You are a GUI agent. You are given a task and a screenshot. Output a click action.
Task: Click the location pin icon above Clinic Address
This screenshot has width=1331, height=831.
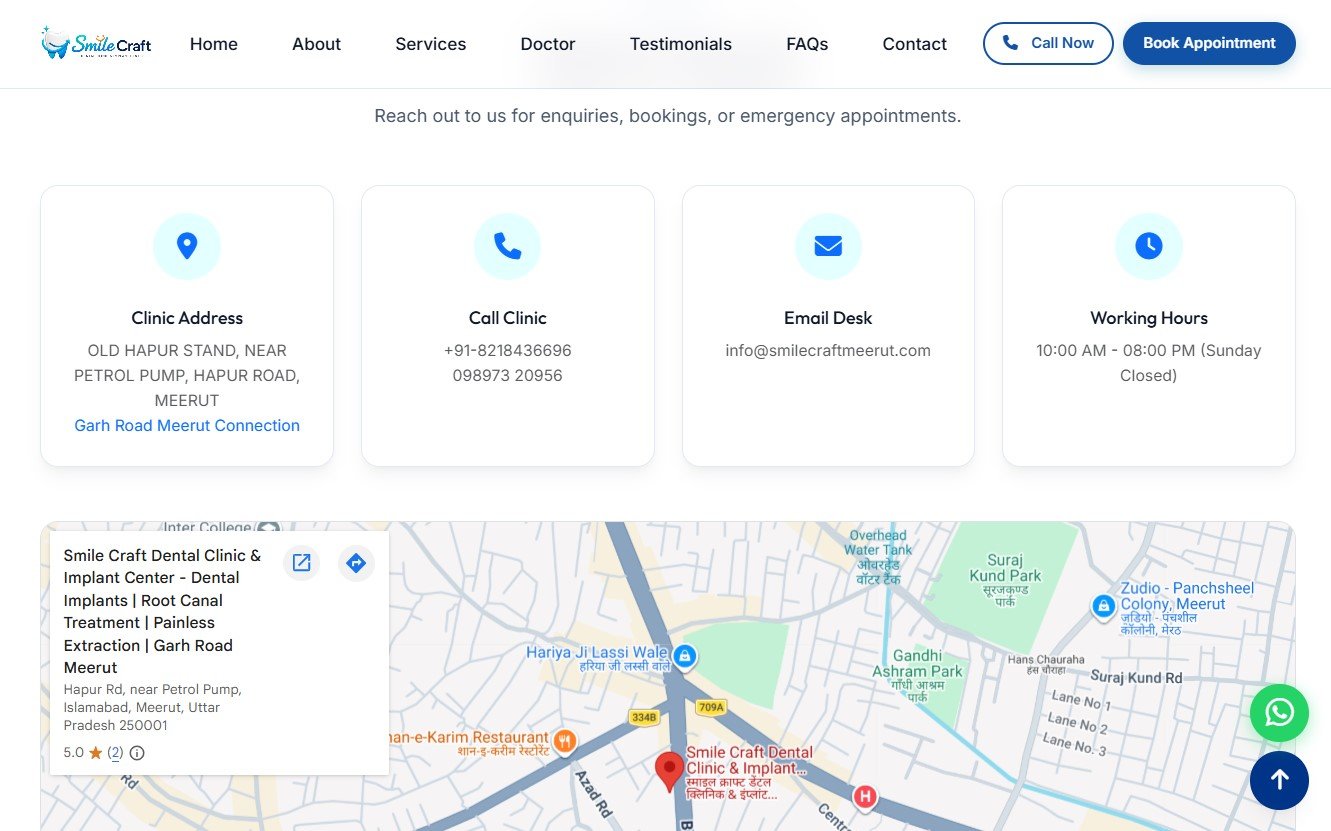[187, 246]
